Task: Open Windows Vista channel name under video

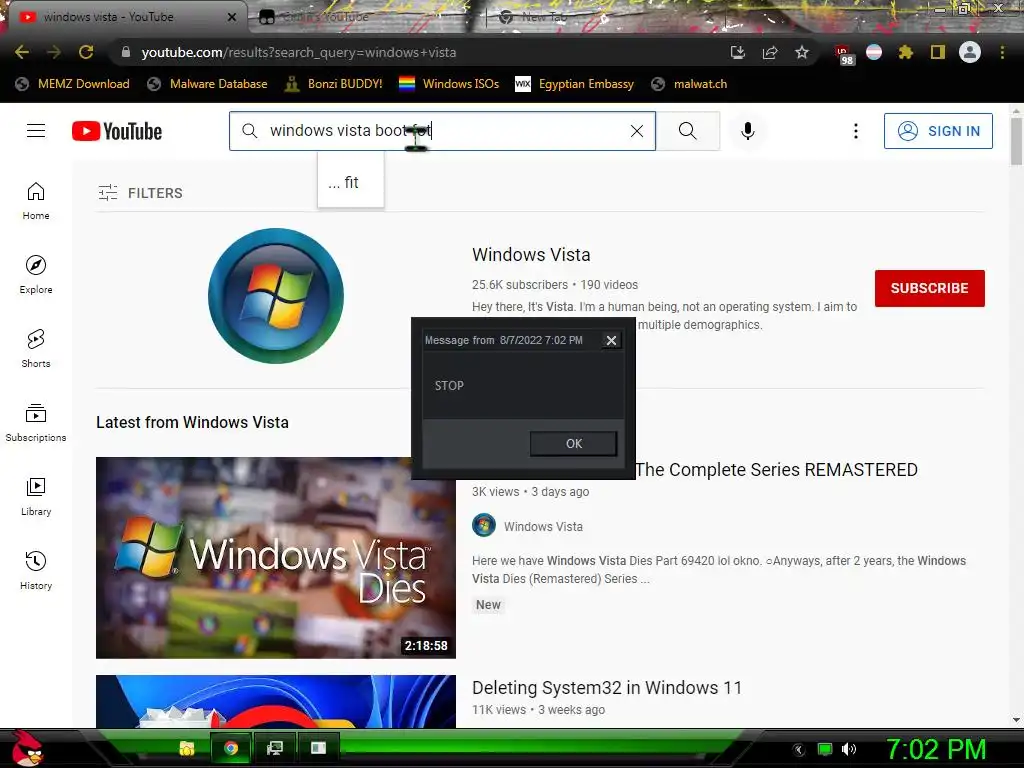Action: 543,526
